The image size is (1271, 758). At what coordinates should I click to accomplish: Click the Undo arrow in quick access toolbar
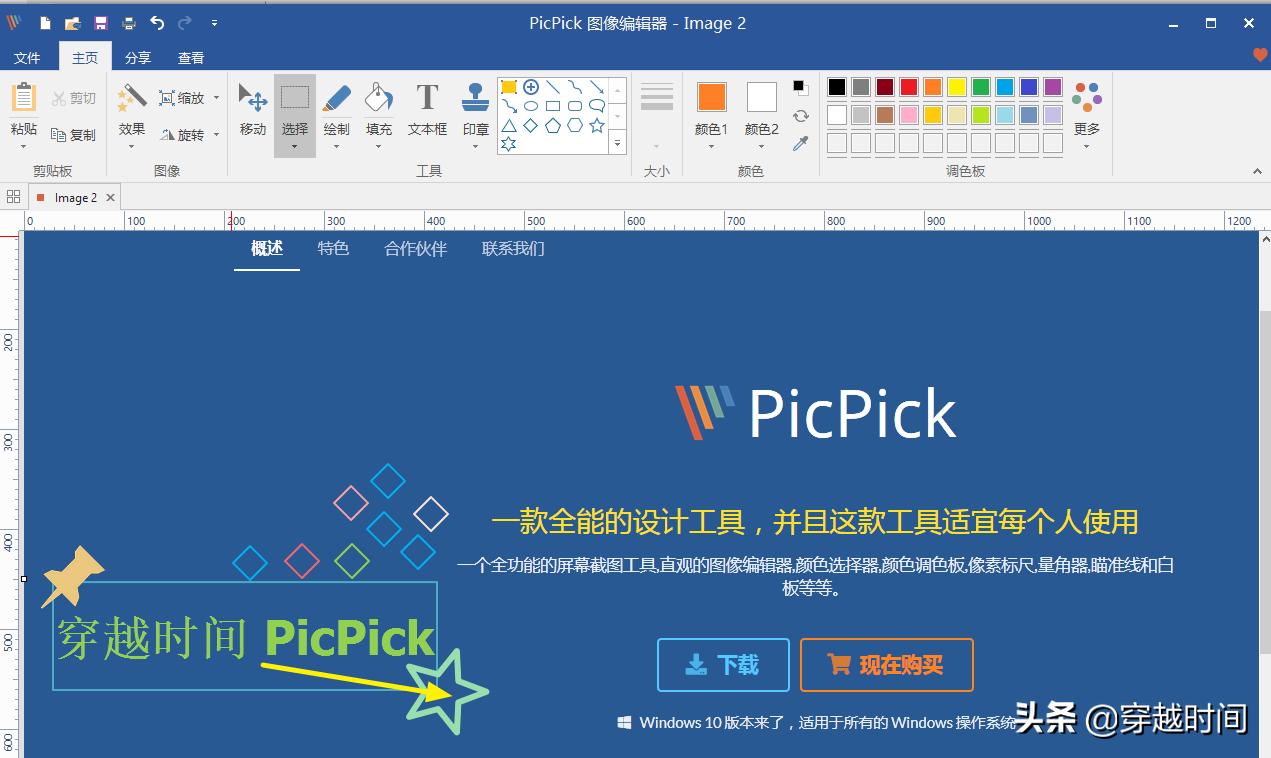(156, 22)
